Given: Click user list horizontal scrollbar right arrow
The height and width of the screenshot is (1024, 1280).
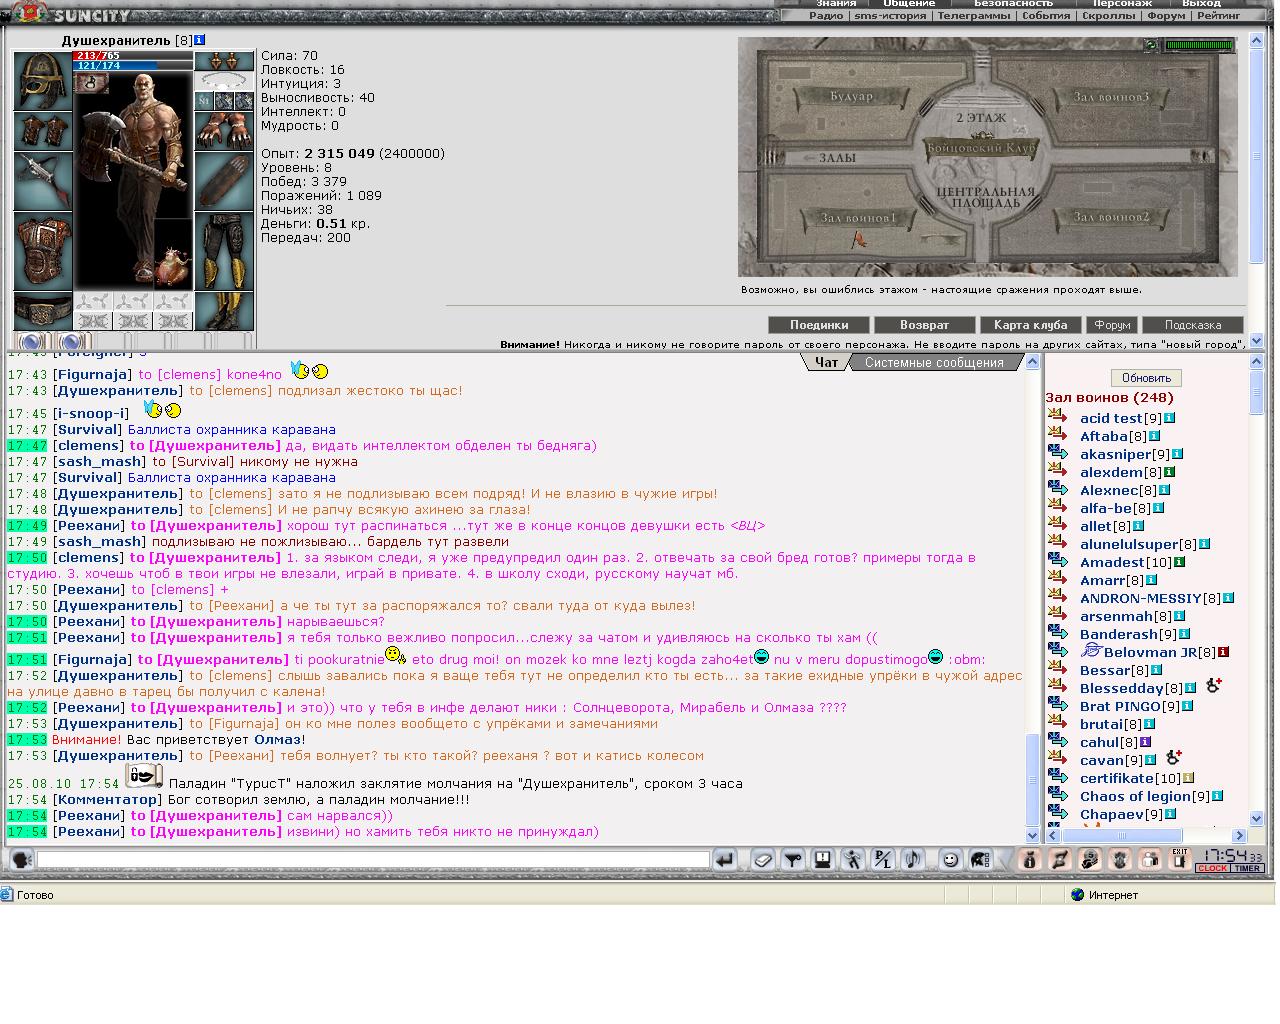Looking at the screenshot, I should click(1239, 835).
